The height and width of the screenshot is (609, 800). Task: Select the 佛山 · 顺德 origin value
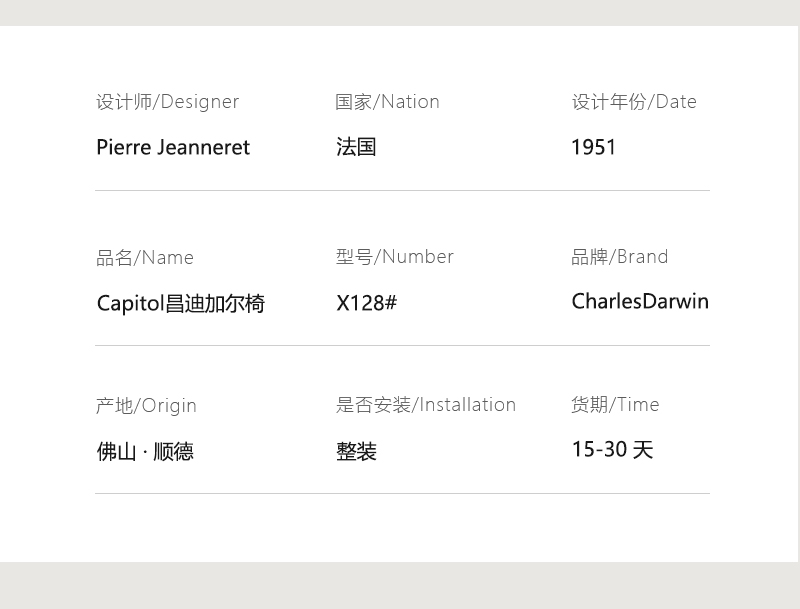point(145,452)
